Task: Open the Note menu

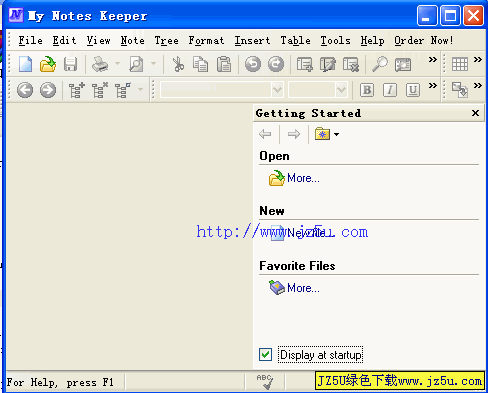Action: coord(133,40)
